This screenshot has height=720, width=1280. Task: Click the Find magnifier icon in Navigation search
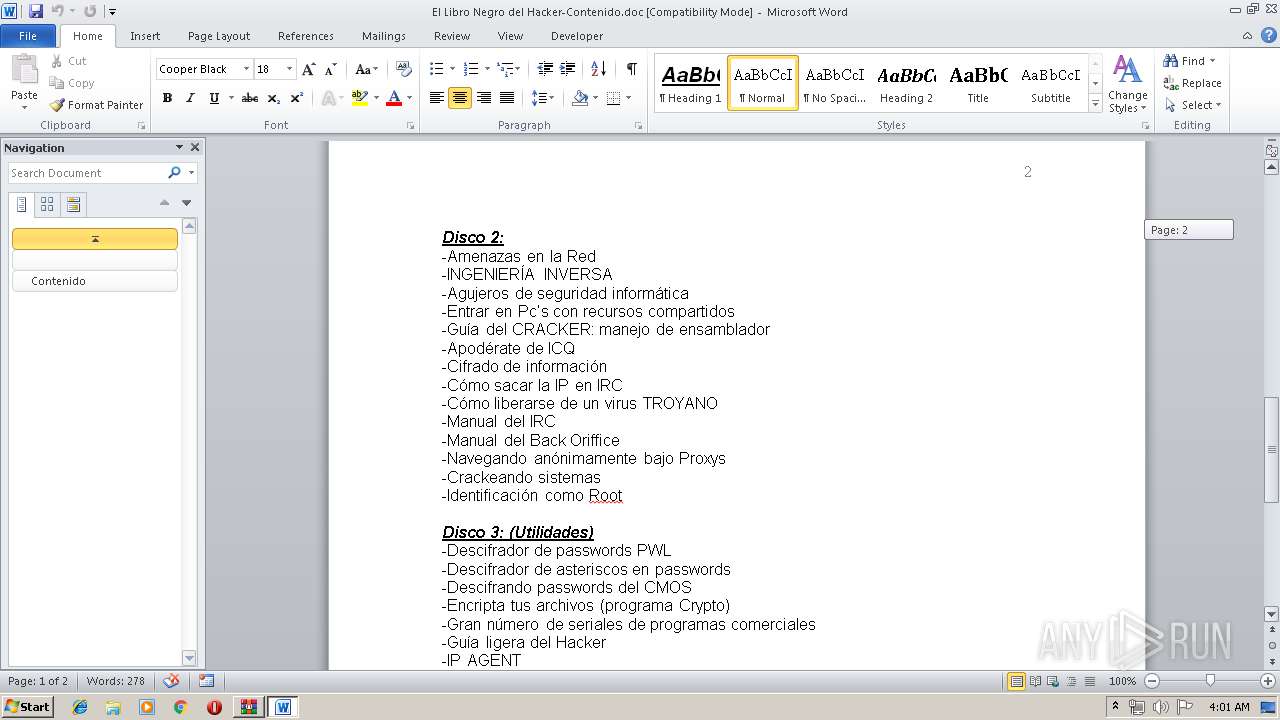[x=174, y=173]
